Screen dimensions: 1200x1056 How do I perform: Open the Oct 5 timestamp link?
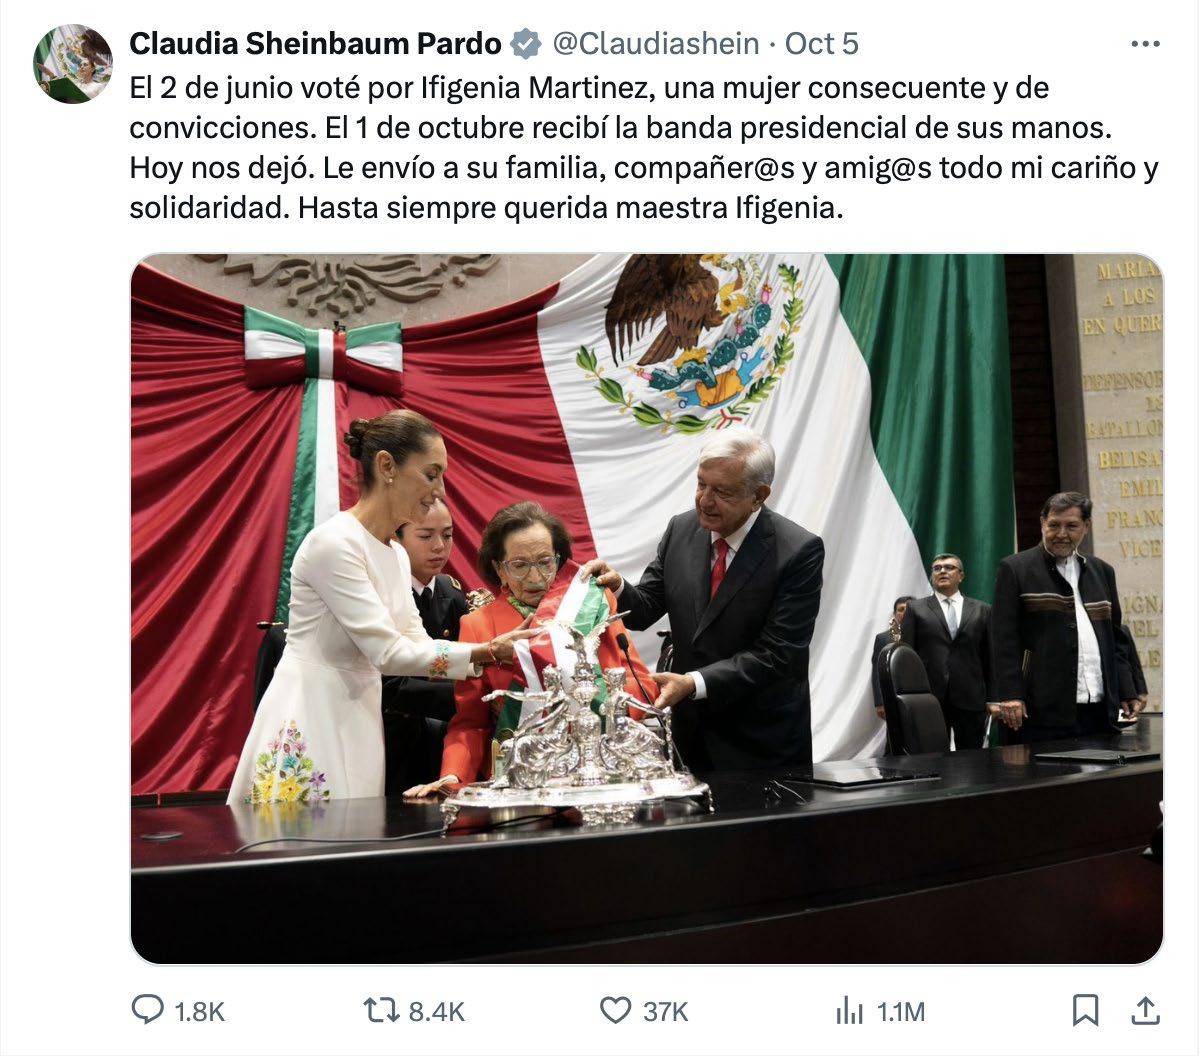point(821,44)
